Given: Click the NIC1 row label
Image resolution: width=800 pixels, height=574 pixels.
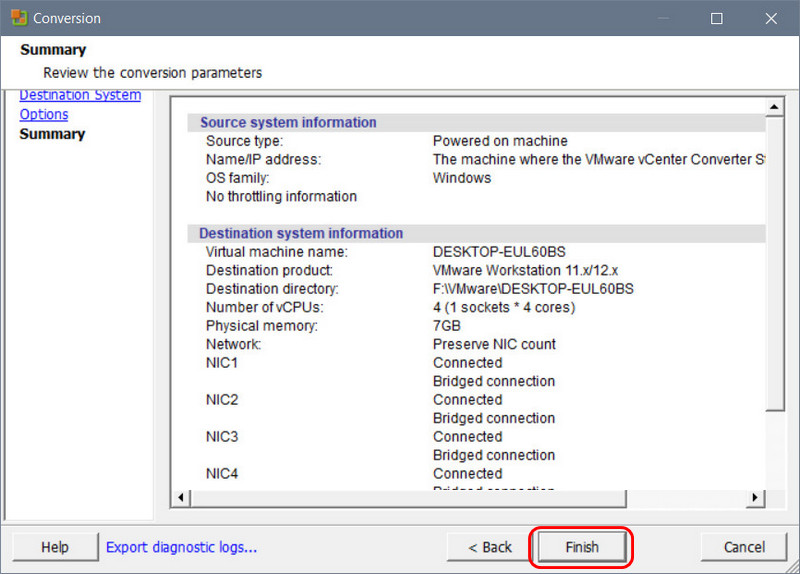Looking at the screenshot, I should [x=222, y=363].
